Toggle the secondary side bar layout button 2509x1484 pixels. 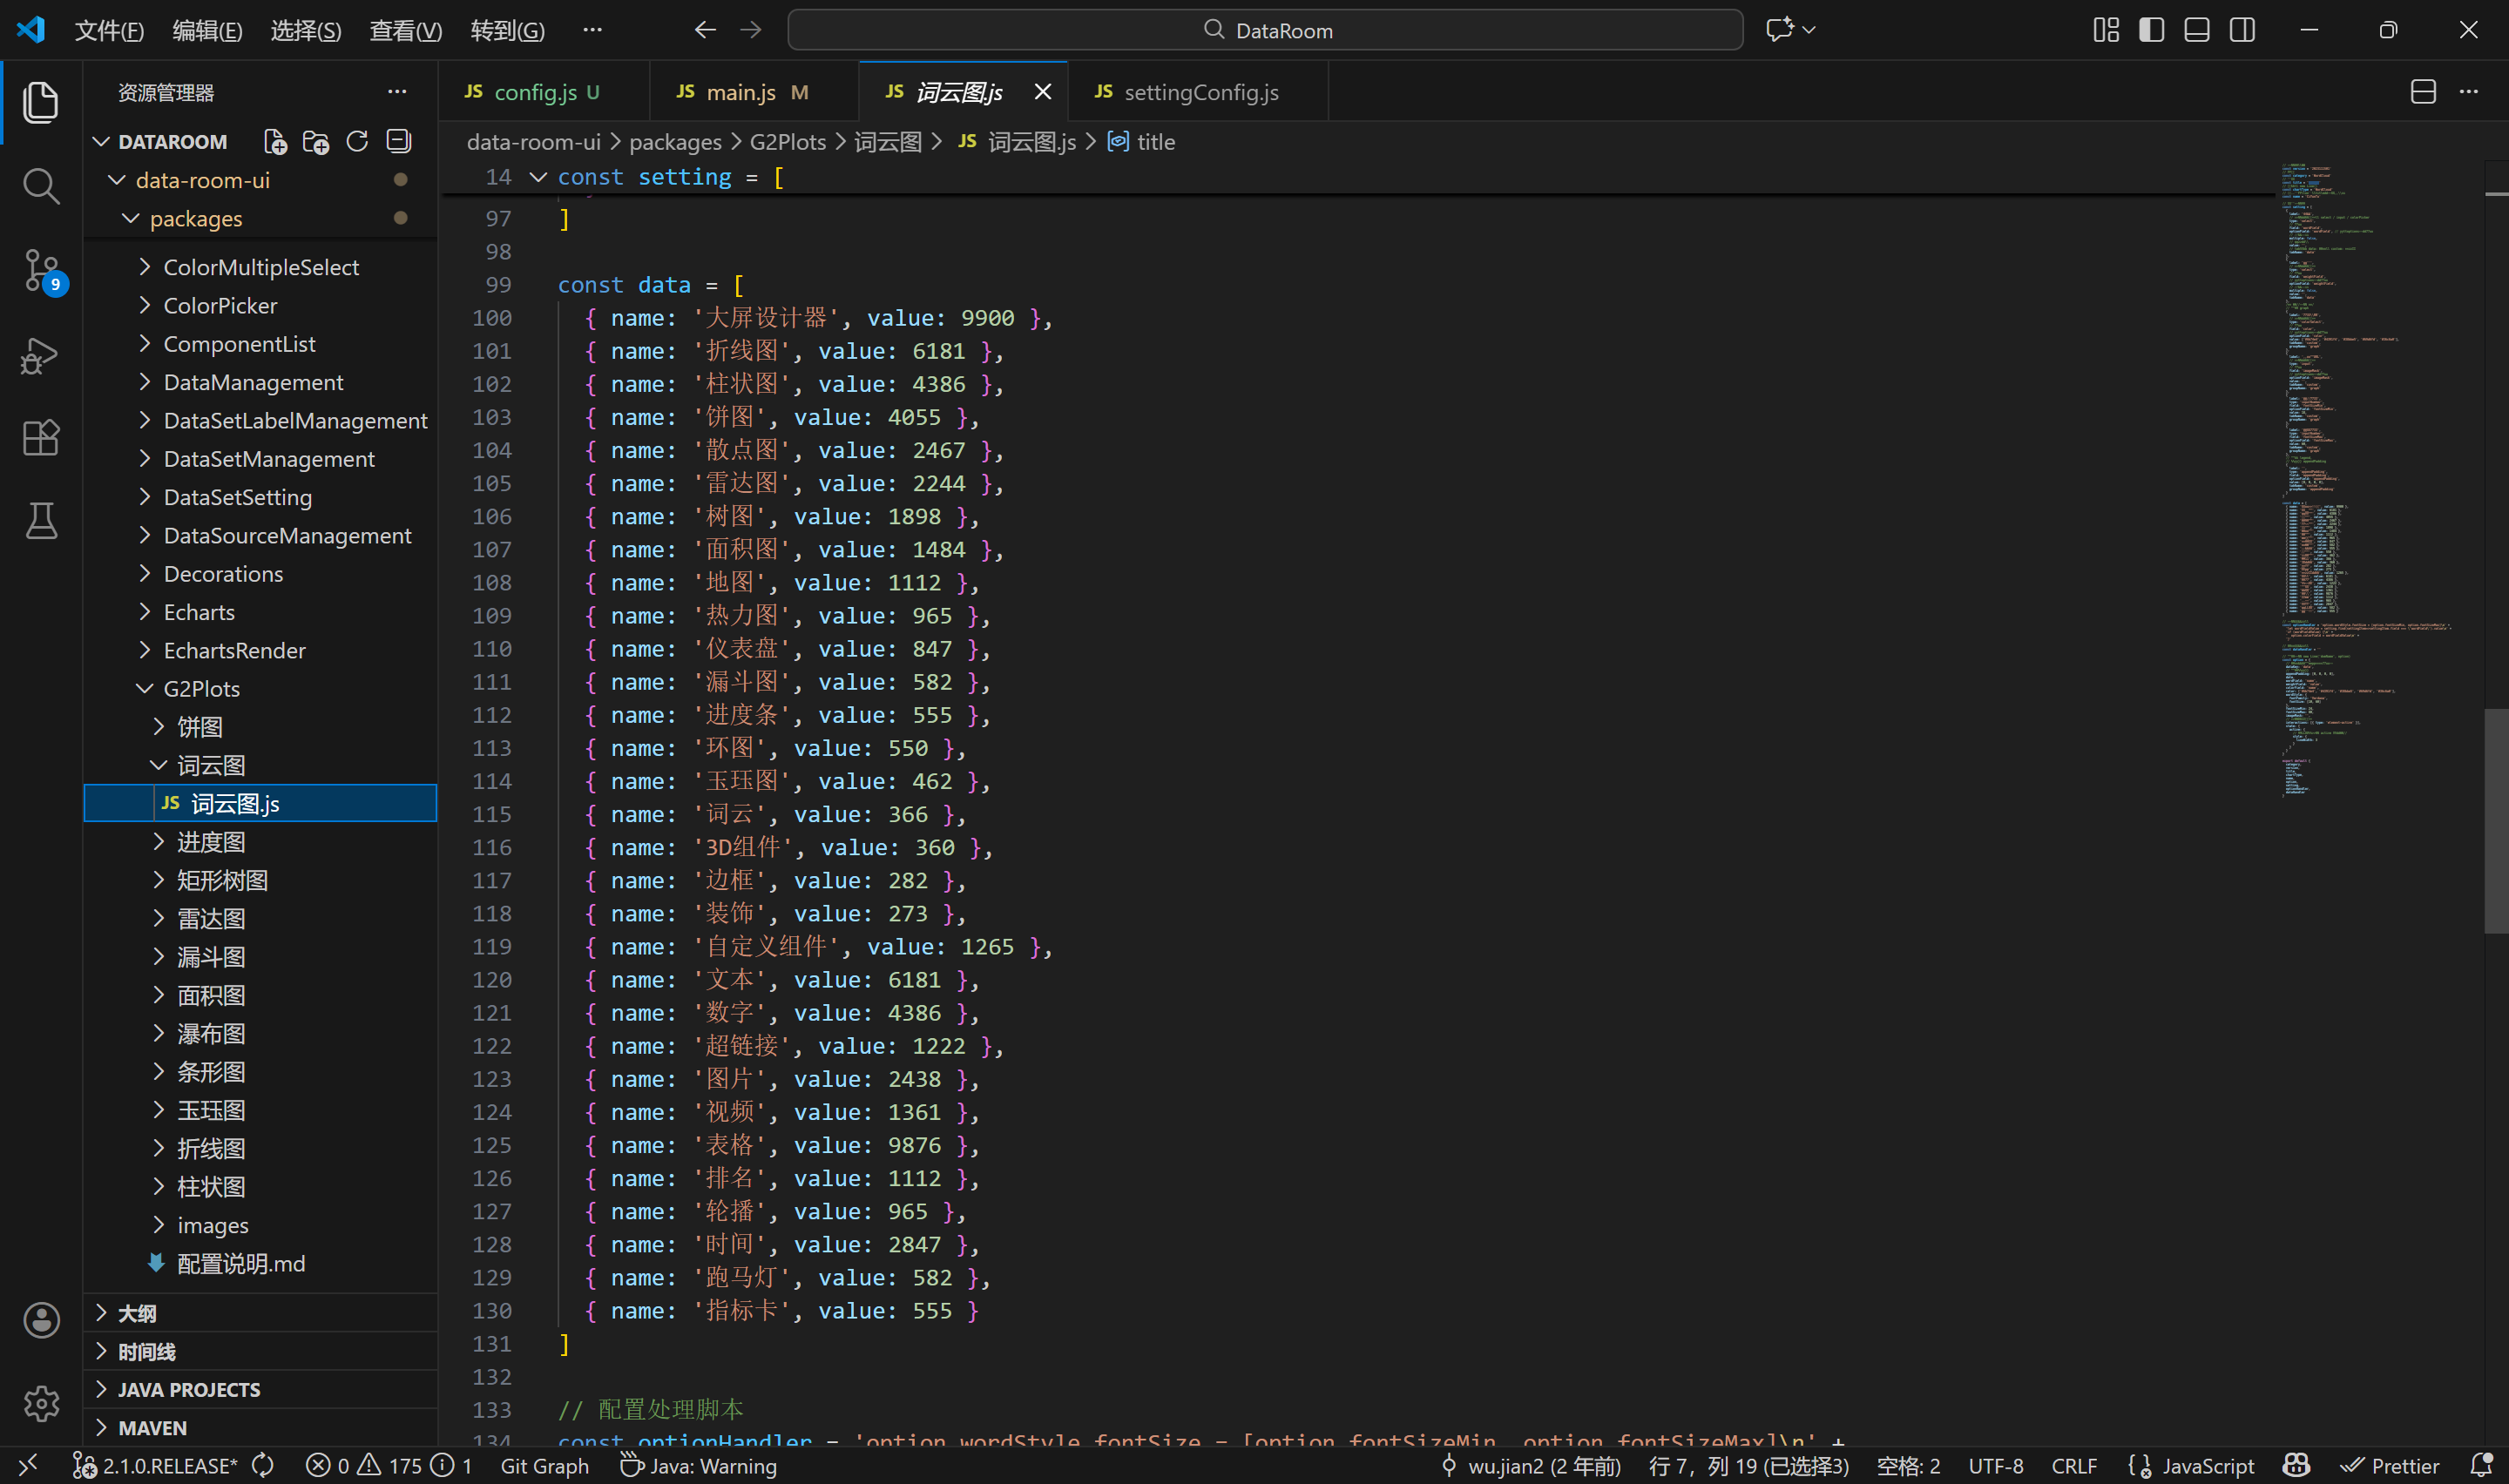point(2242,30)
